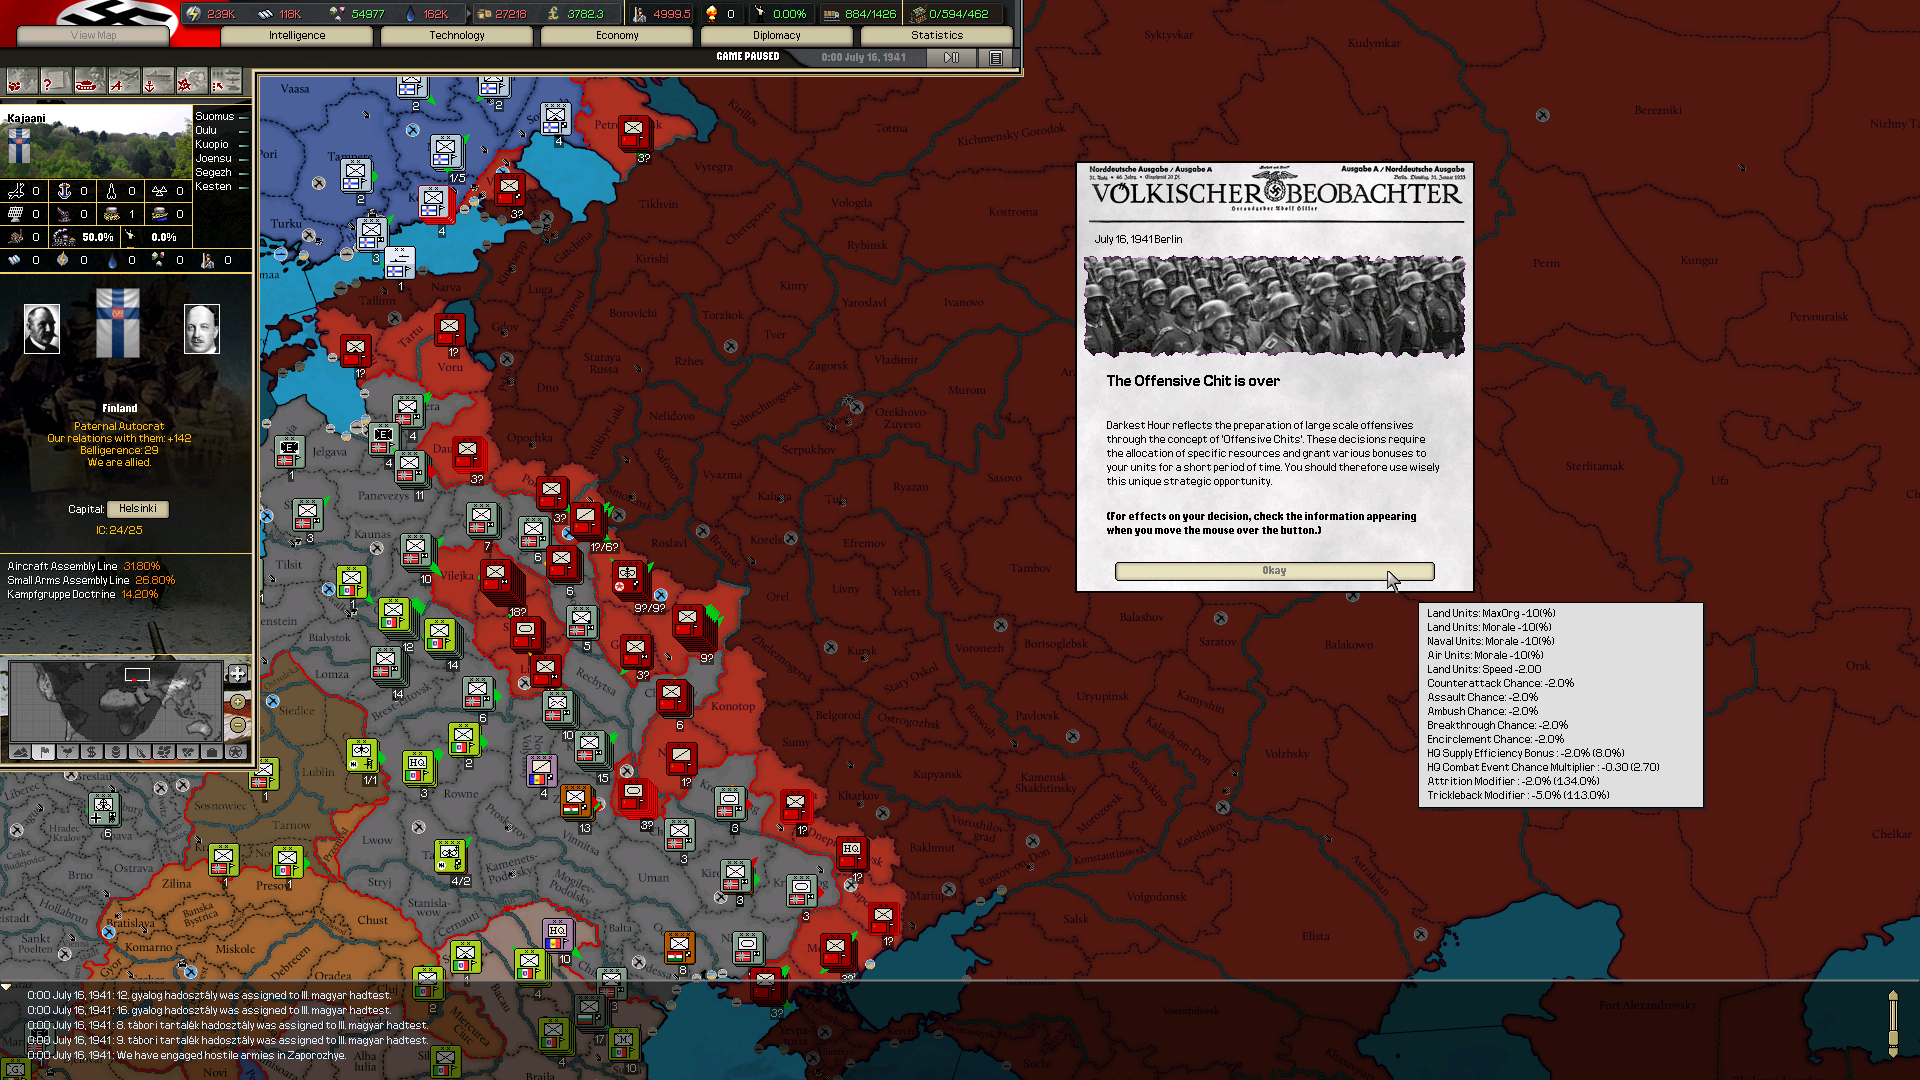
Task: Open the tank land forces overview icon
Action: [90, 81]
